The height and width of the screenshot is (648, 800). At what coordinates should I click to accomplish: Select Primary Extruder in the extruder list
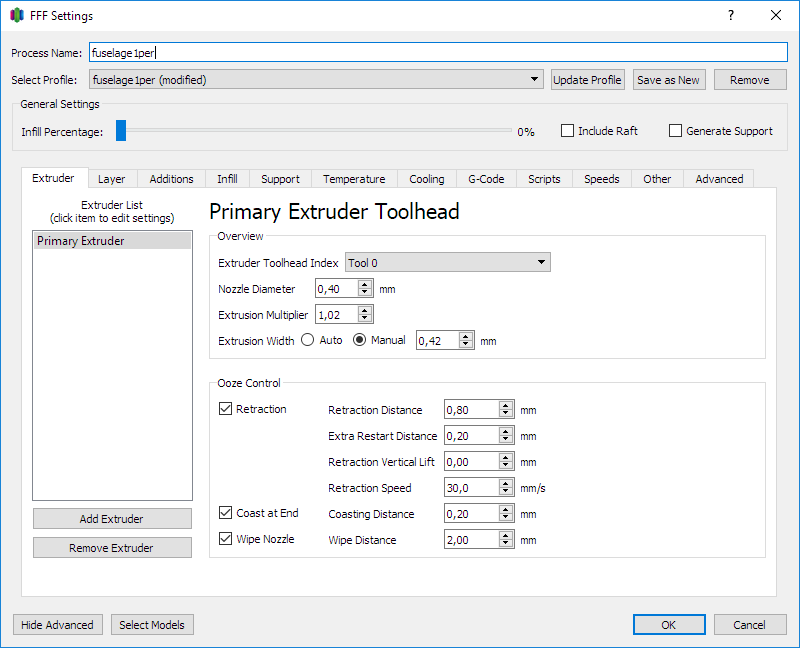pyautogui.click(x=112, y=241)
